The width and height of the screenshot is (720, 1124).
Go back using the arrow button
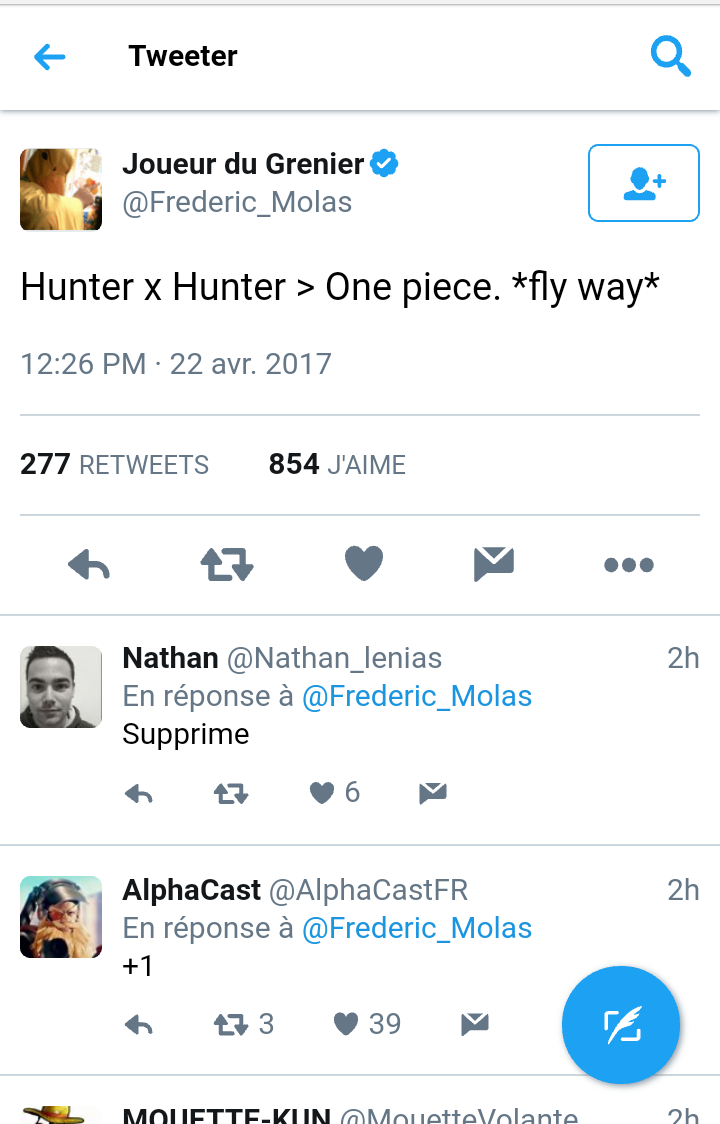point(49,57)
